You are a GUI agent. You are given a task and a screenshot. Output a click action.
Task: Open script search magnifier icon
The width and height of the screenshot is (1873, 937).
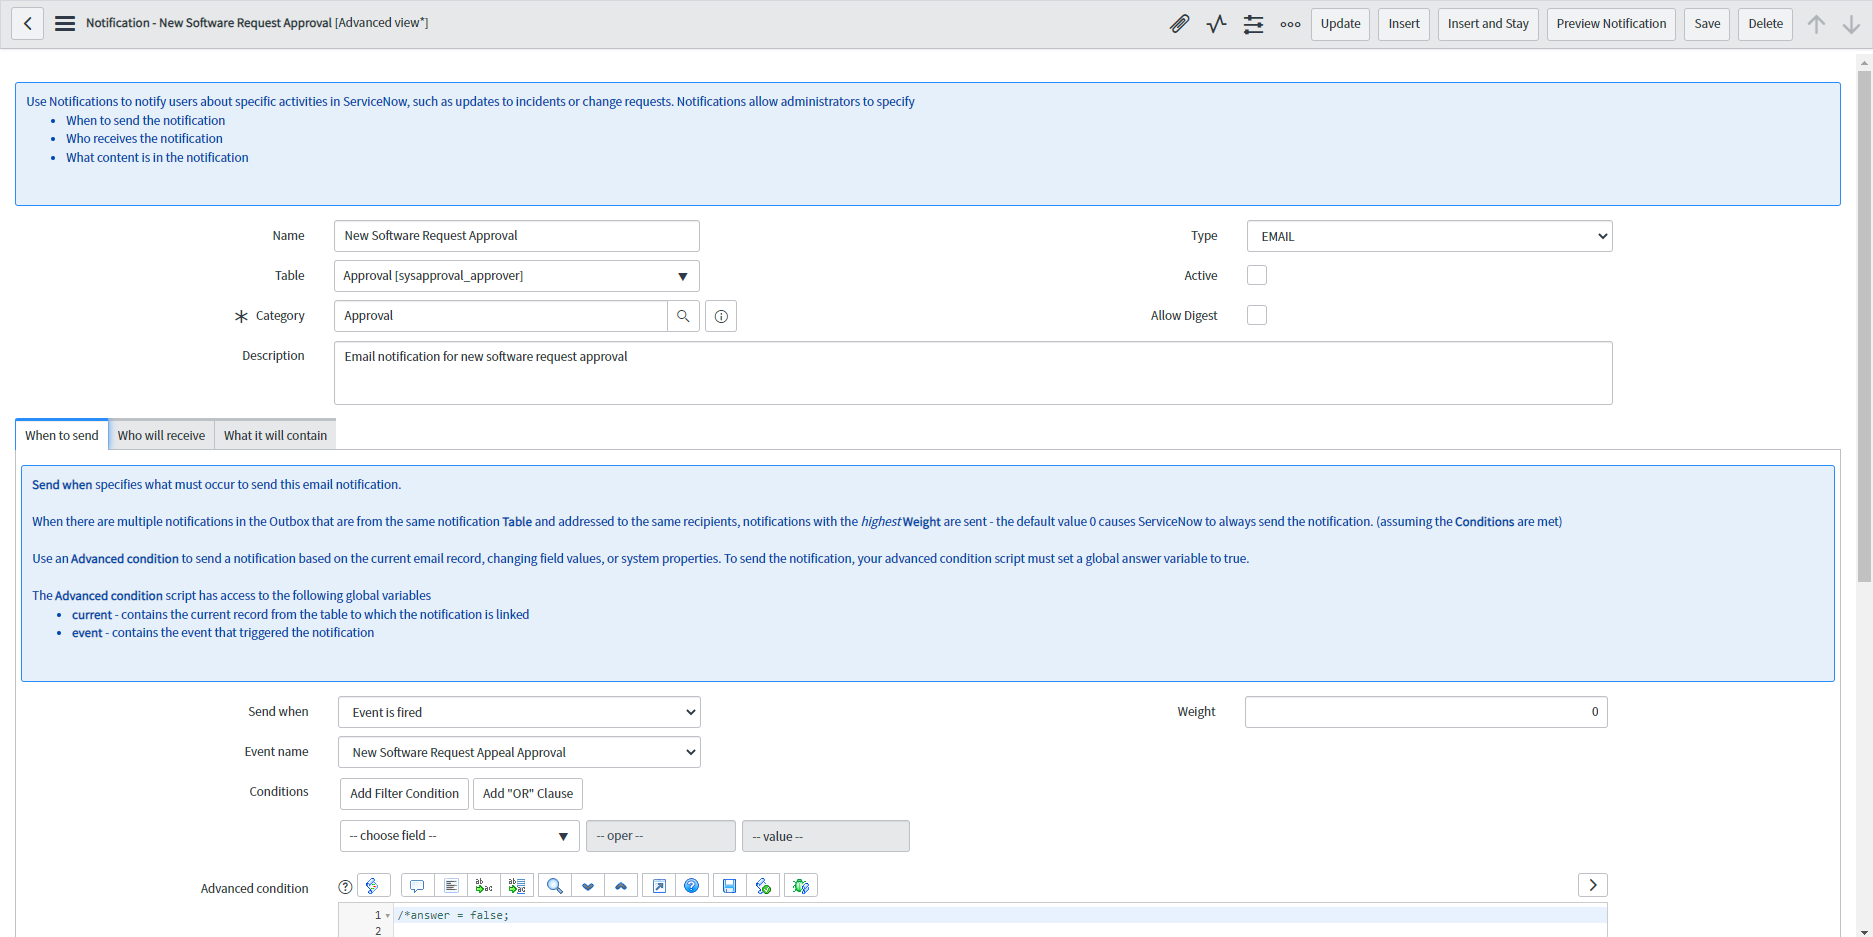(x=555, y=886)
